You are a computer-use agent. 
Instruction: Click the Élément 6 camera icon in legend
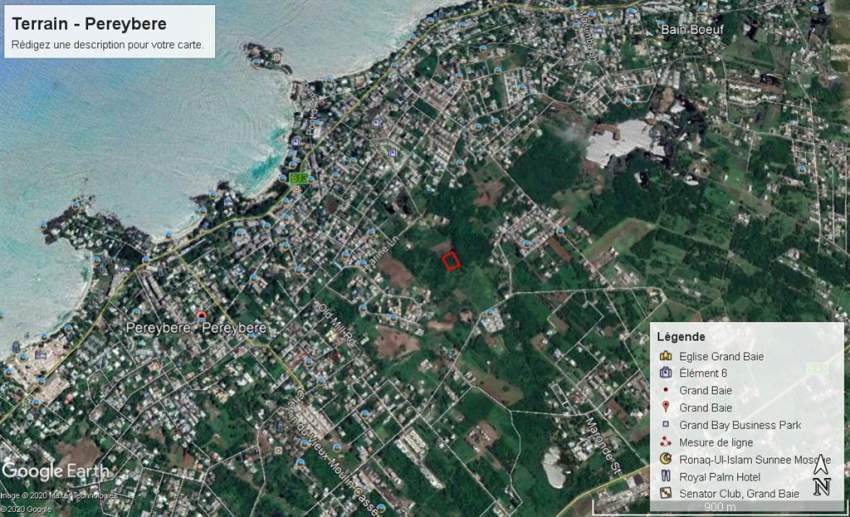[665, 373]
